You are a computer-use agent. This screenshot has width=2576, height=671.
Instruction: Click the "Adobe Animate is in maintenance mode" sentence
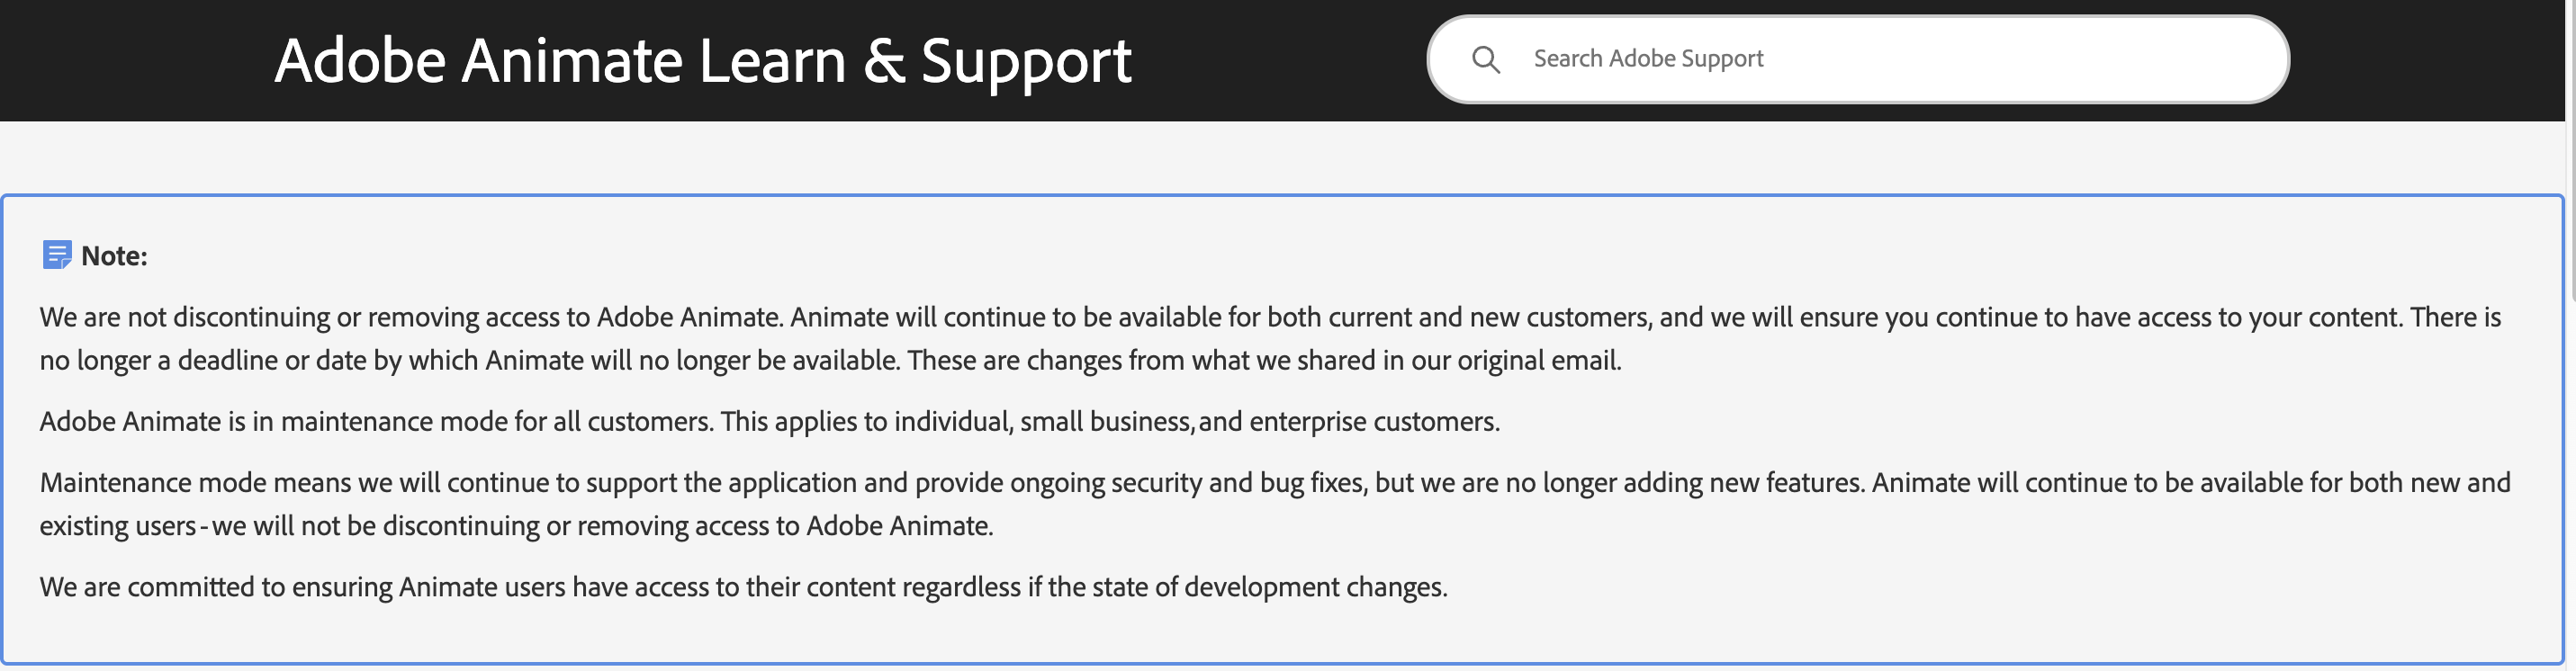coord(376,421)
